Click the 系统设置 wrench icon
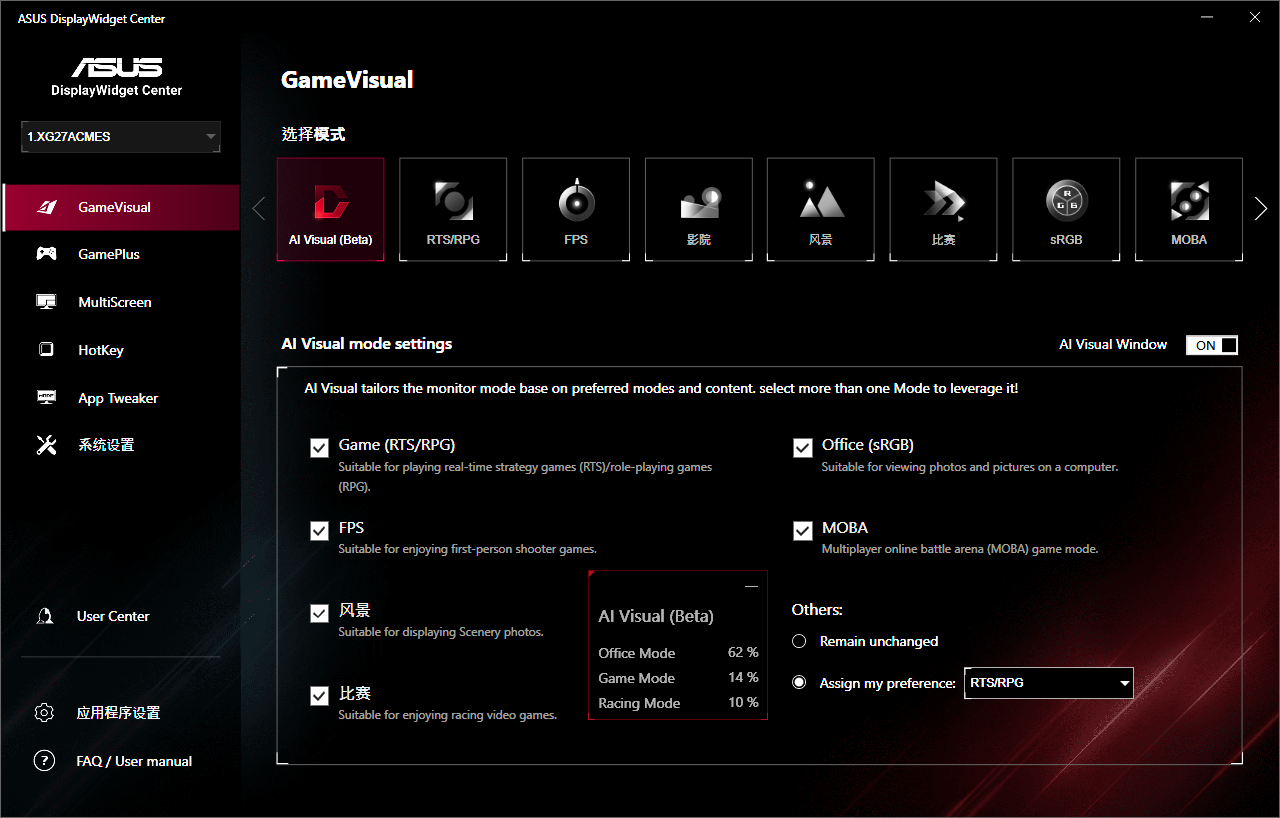1280x818 pixels. pyautogui.click(x=46, y=445)
